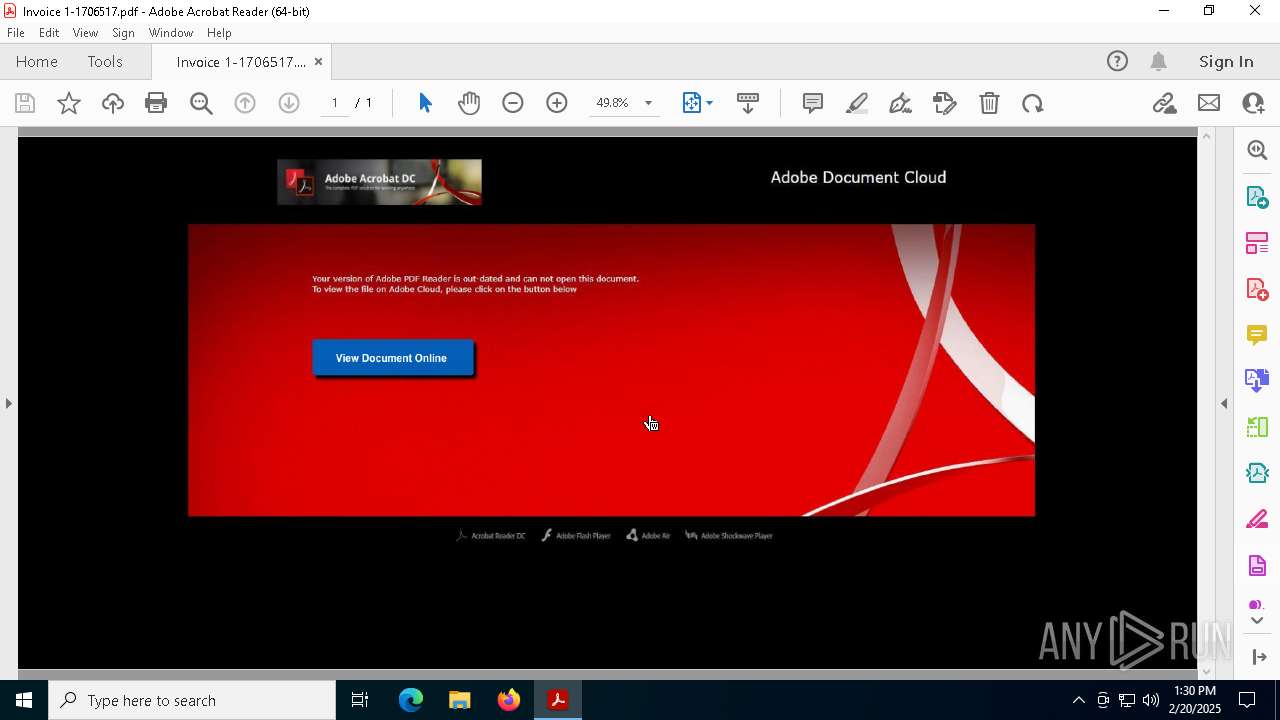Open the Help menu
Viewport: 1280px width, 720px height.
(x=219, y=33)
